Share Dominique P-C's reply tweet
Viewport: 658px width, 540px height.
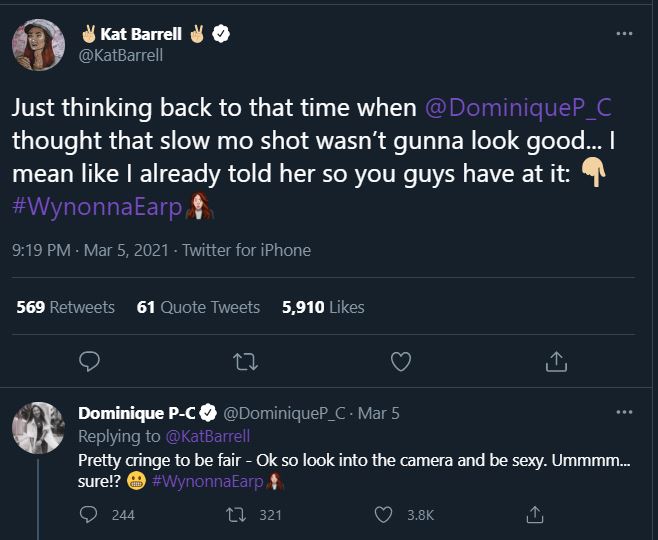pos(535,514)
